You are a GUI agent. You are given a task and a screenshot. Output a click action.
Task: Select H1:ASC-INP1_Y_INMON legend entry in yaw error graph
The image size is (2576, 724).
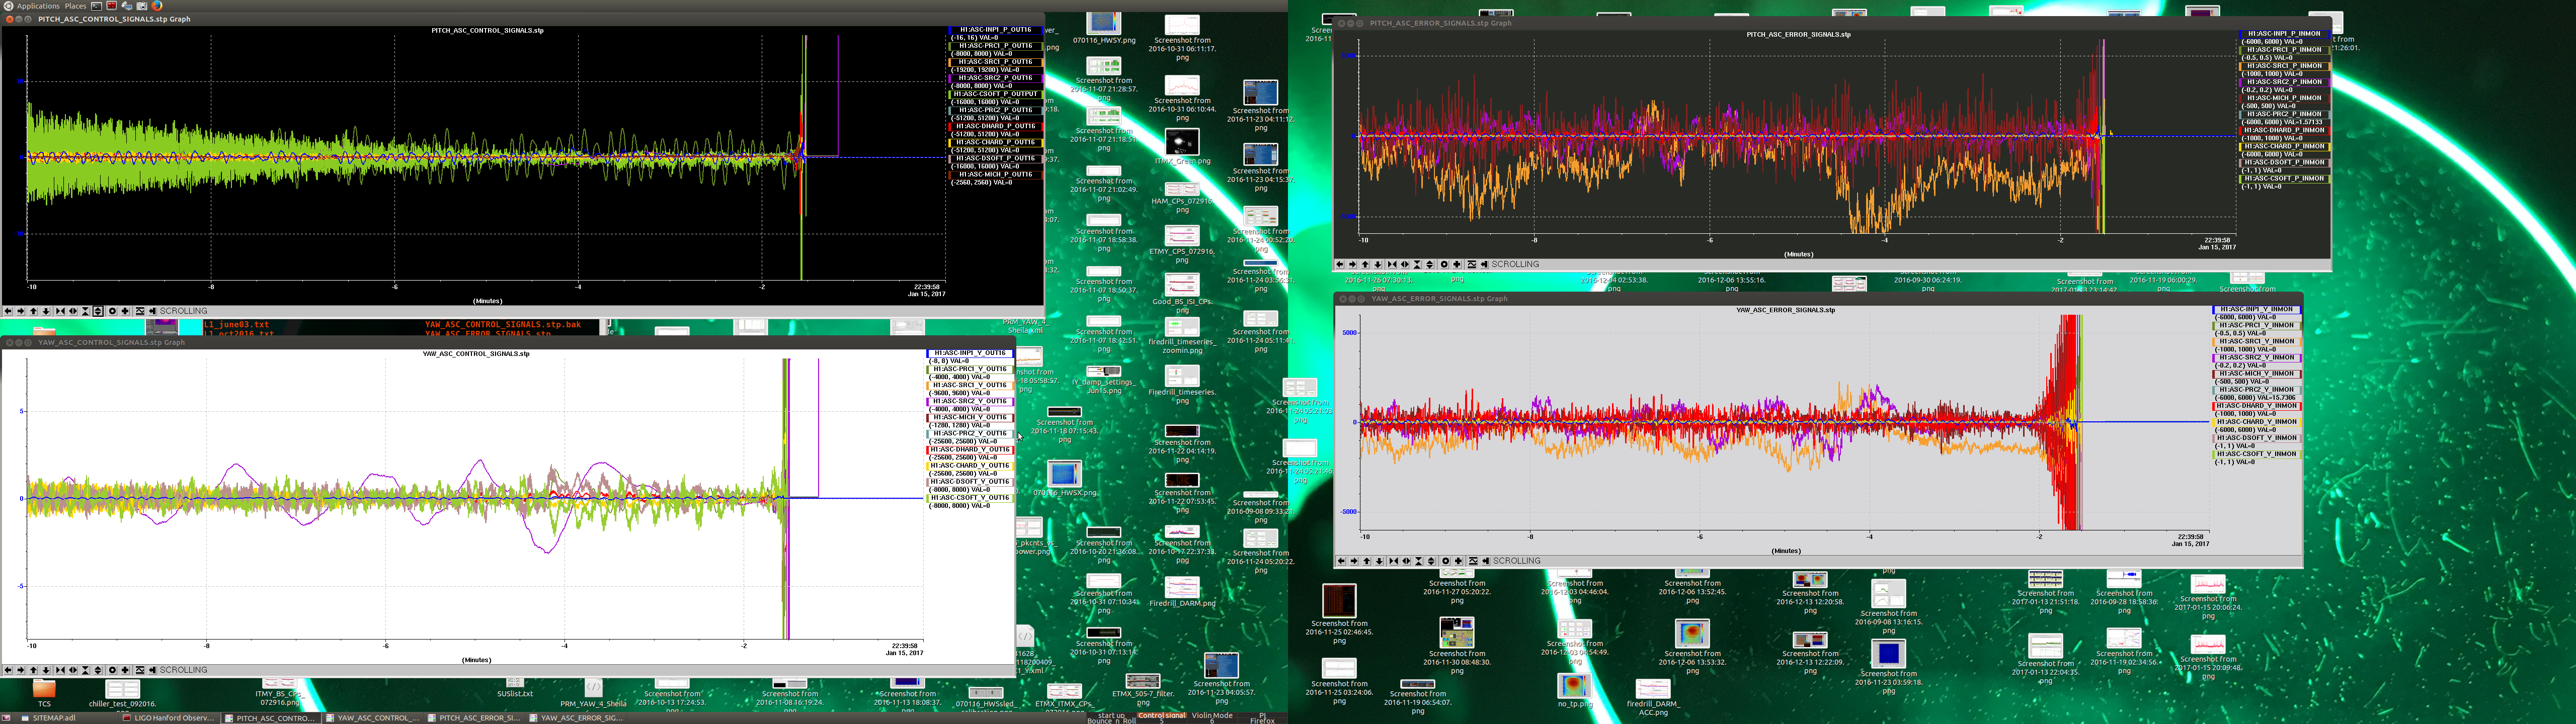coord(2257,309)
